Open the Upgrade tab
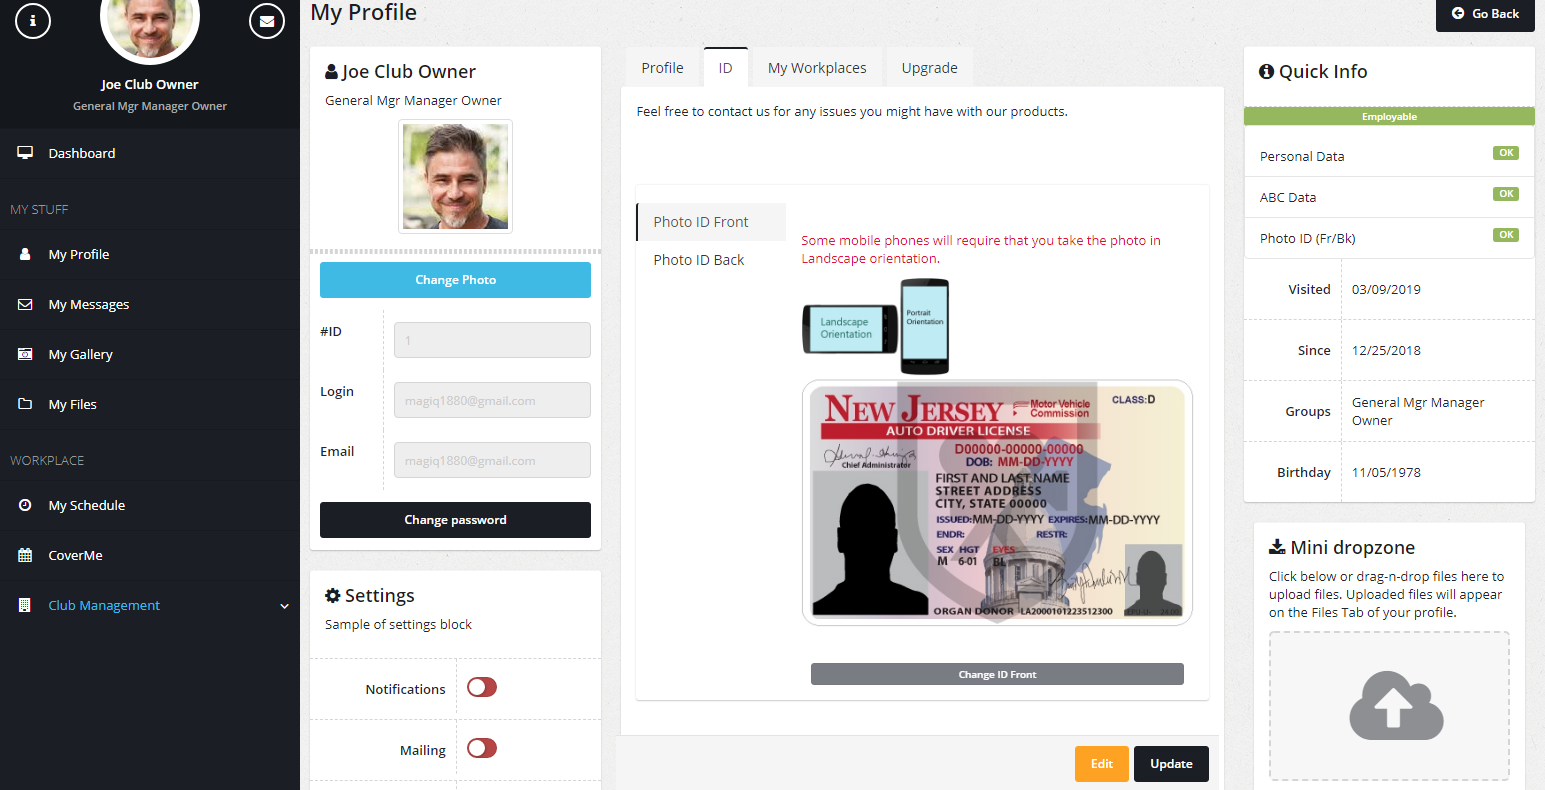 (x=929, y=68)
